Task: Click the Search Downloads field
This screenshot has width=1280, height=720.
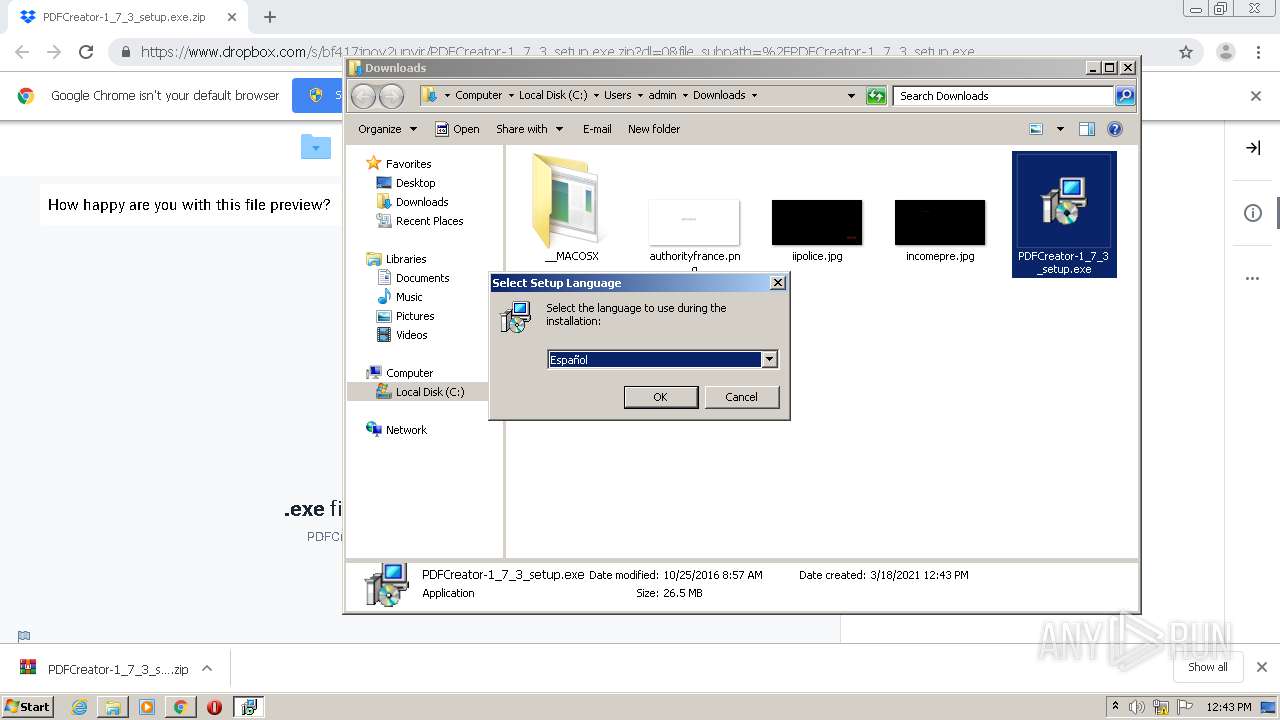Action: (1003, 96)
